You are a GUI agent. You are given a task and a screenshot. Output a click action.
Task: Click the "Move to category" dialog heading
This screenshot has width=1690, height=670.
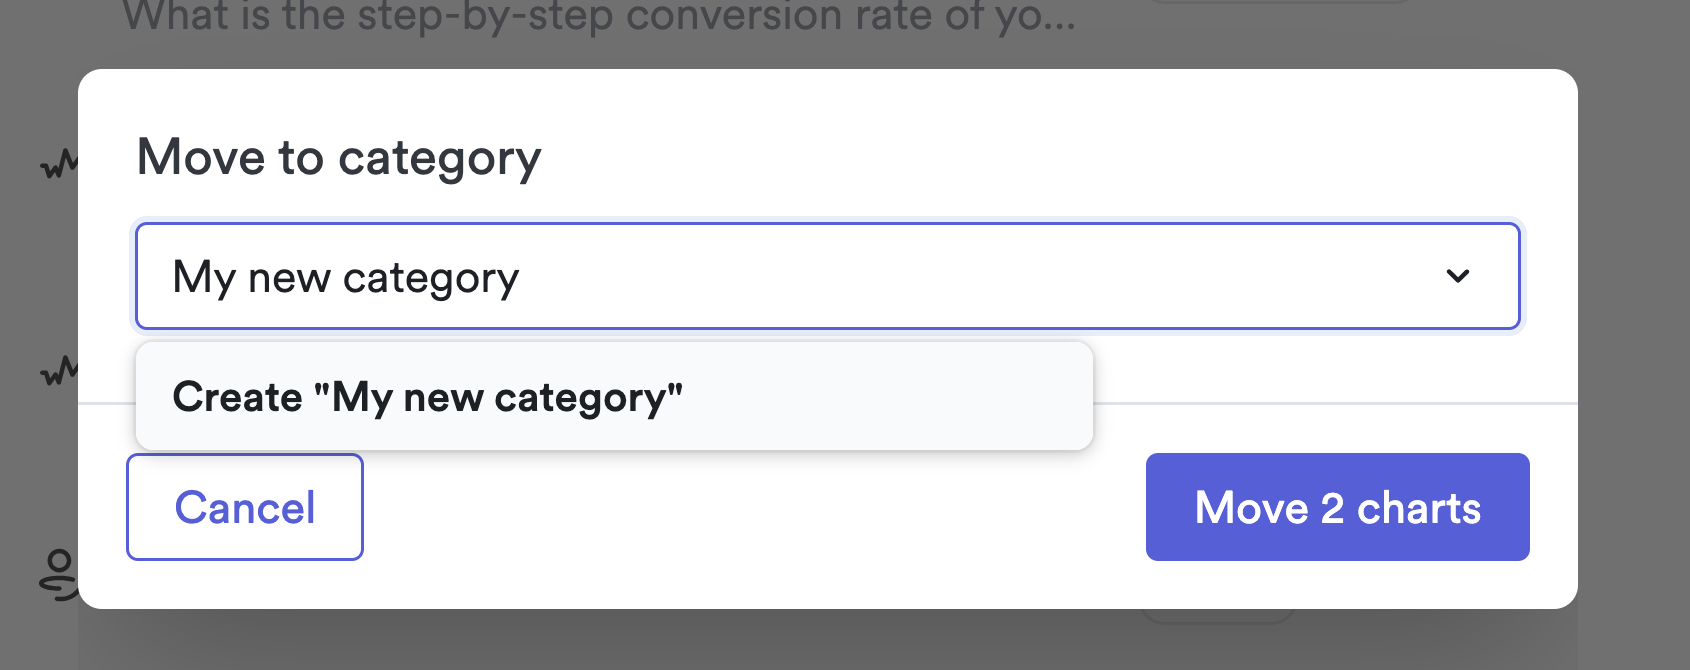[339, 158]
